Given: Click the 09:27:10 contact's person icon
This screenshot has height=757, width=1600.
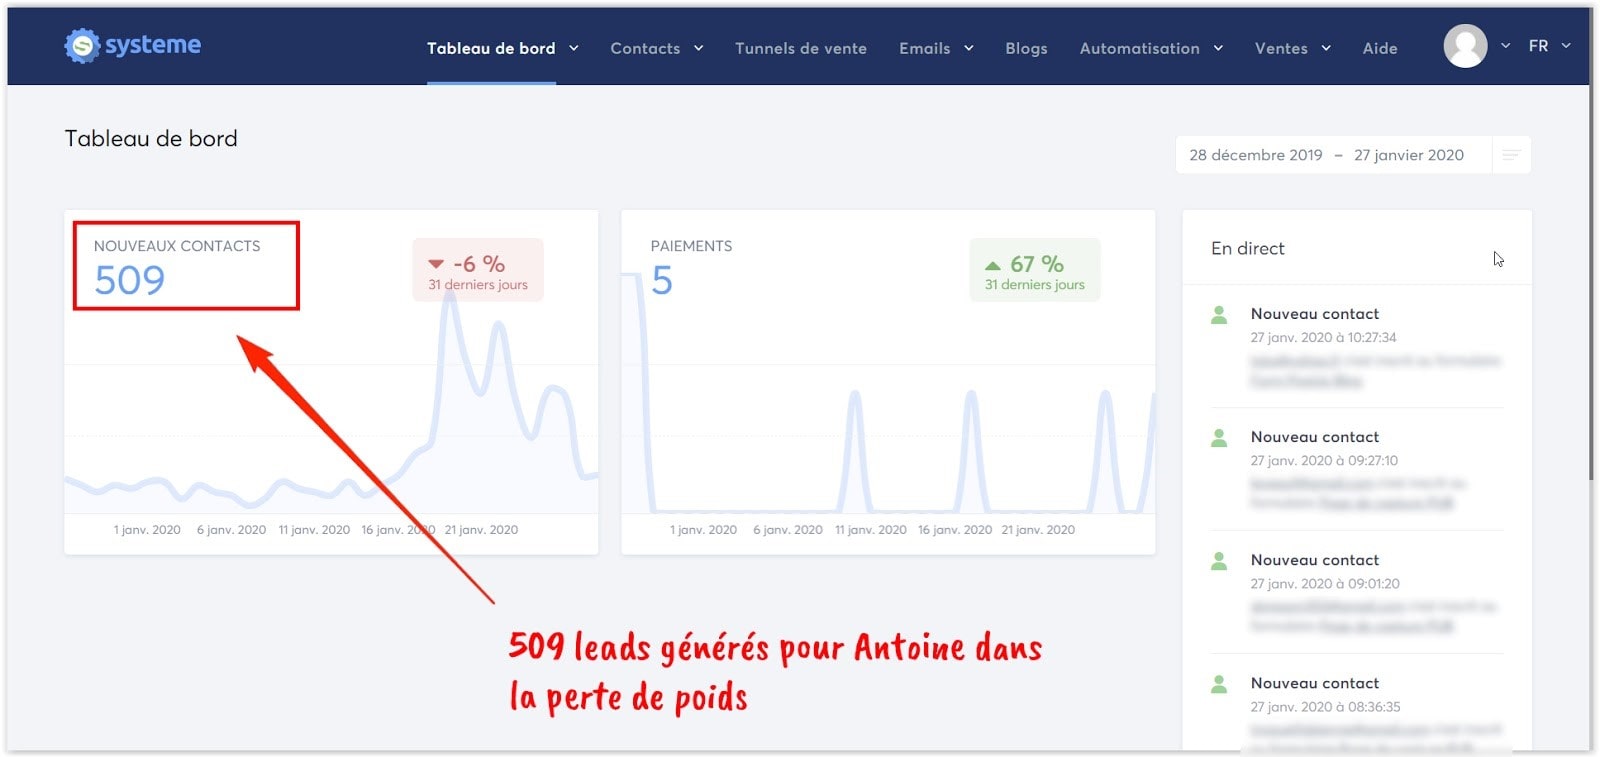Looking at the screenshot, I should click(x=1219, y=438).
